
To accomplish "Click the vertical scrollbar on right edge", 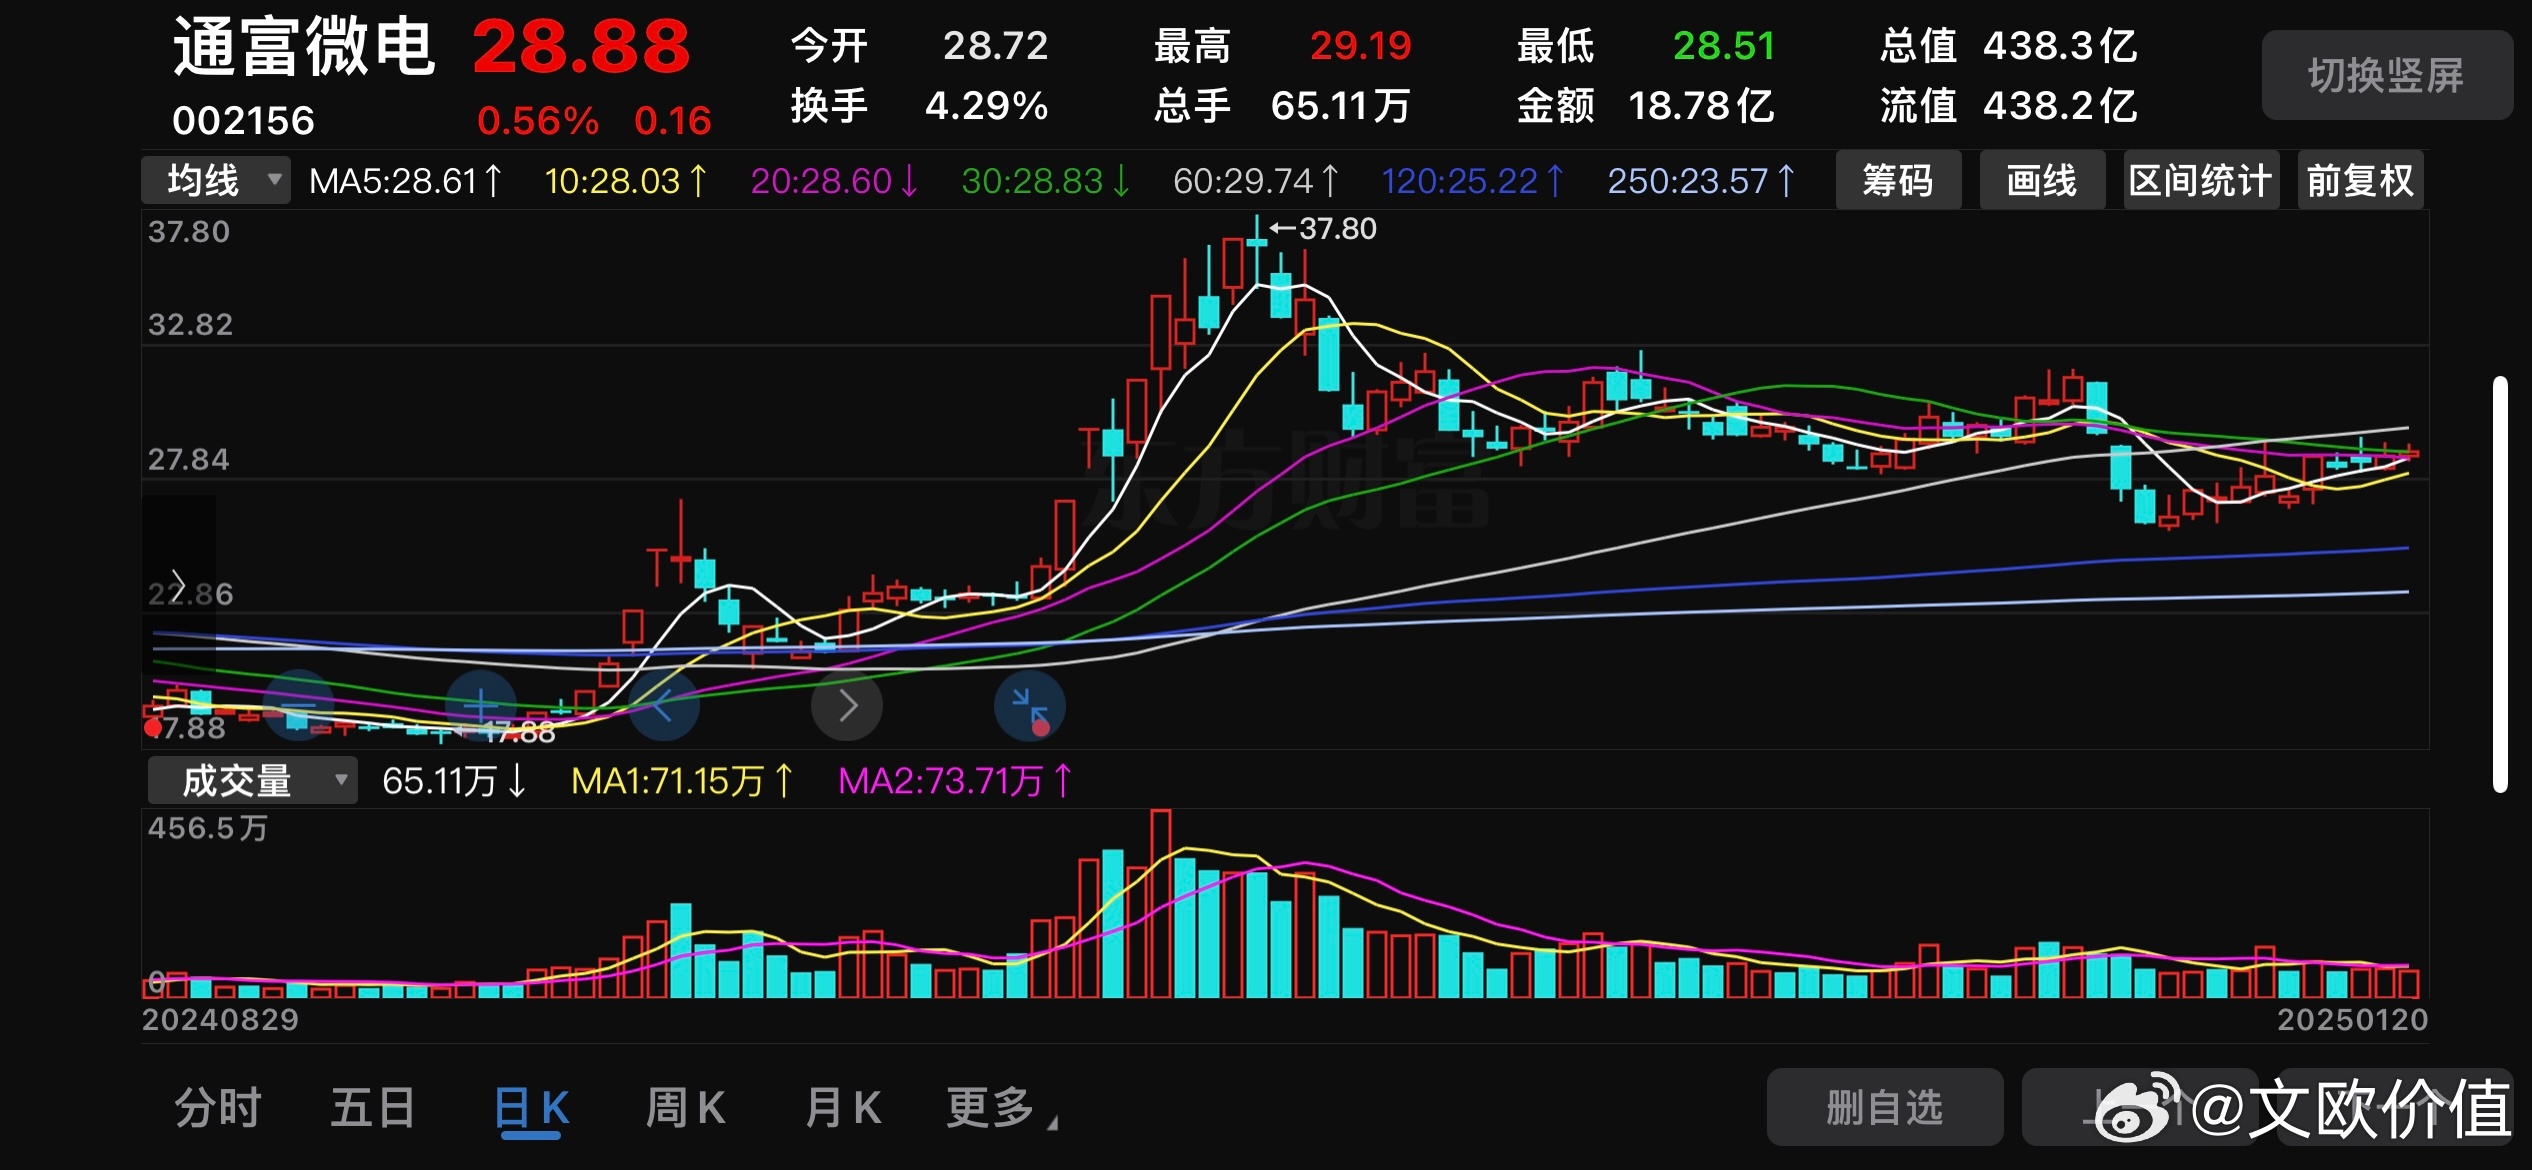I will click(2500, 584).
